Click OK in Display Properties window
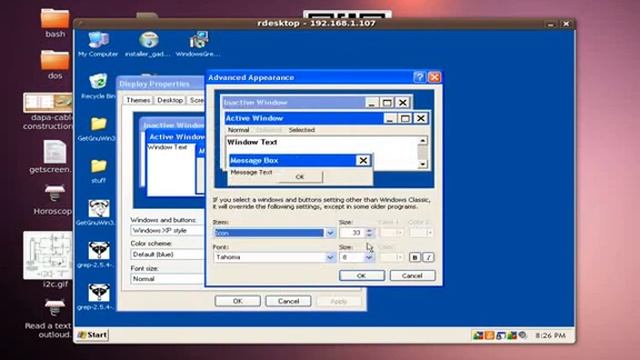 [238, 301]
